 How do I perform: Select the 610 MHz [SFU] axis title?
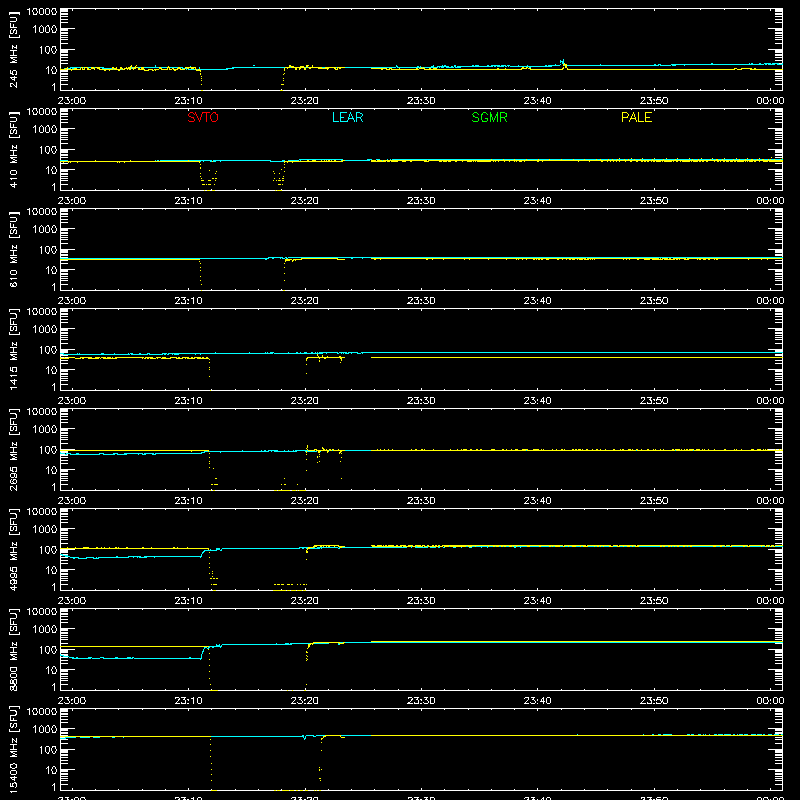[x=13, y=249]
